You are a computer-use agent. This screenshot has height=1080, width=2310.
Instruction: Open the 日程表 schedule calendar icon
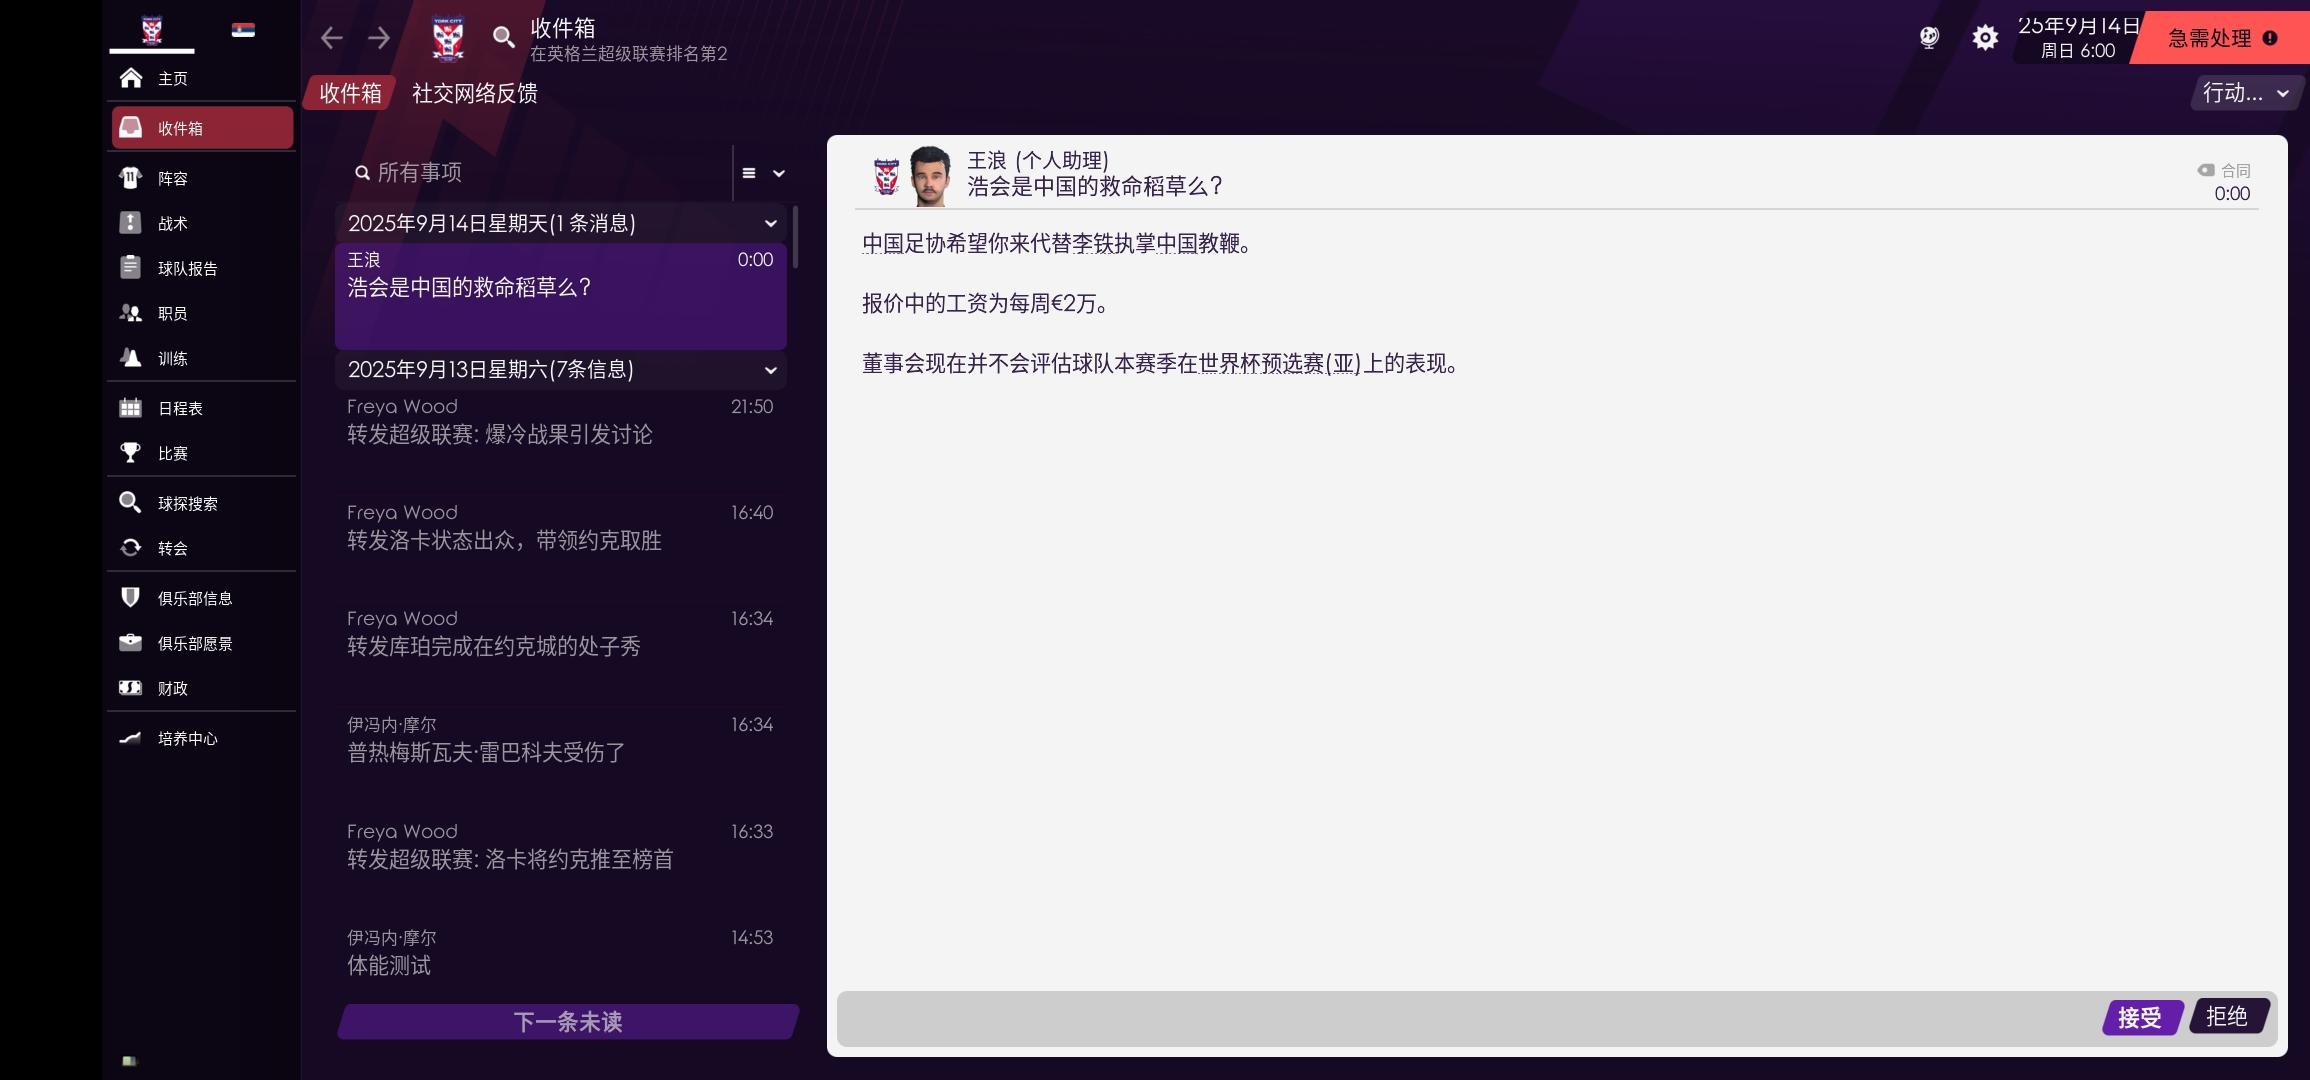pyautogui.click(x=131, y=408)
